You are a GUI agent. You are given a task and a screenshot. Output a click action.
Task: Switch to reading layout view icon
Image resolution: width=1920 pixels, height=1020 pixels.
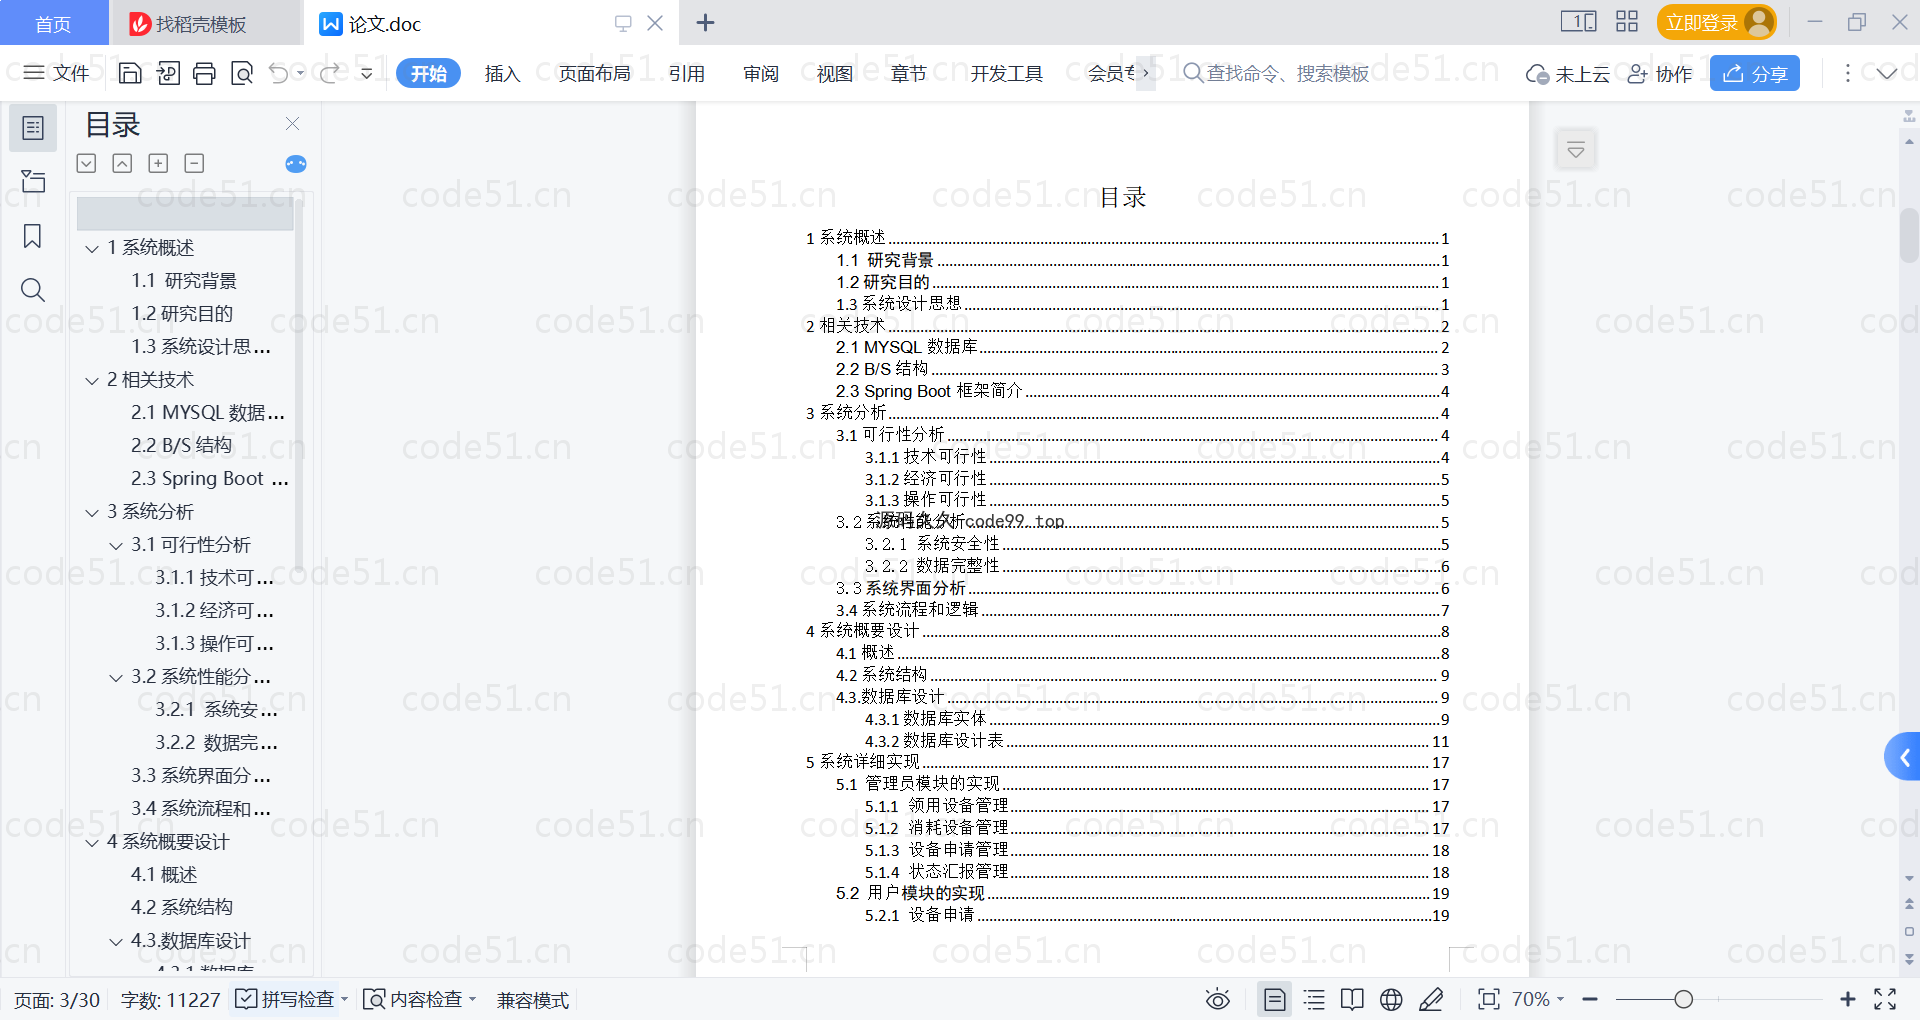click(x=1352, y=999)
